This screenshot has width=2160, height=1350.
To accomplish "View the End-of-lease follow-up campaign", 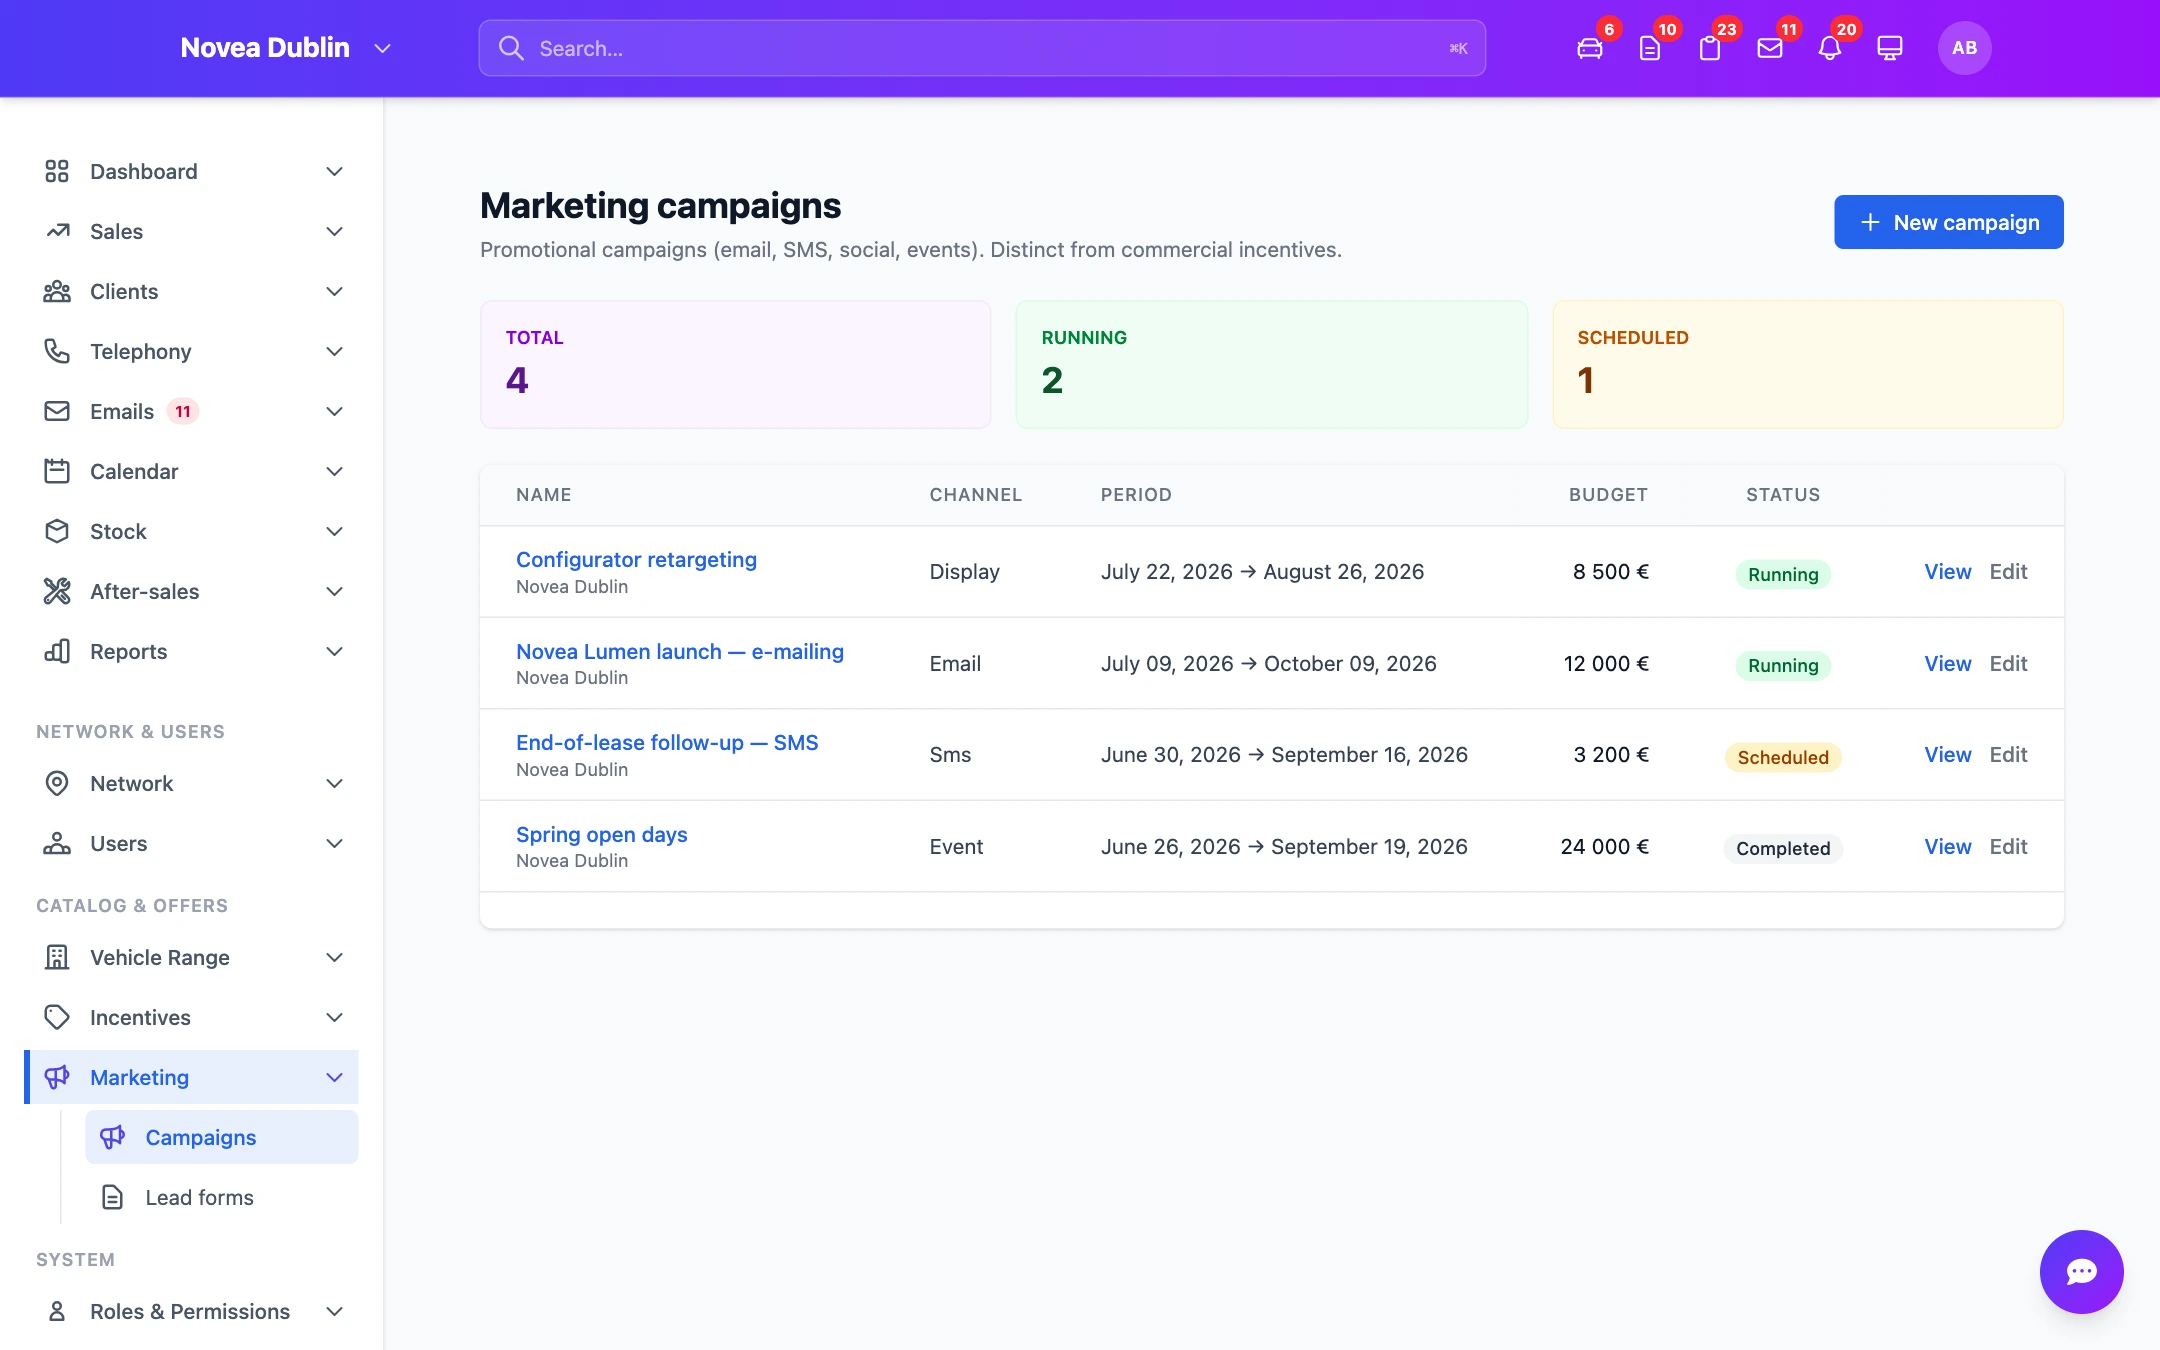I will pos(1947,754).
